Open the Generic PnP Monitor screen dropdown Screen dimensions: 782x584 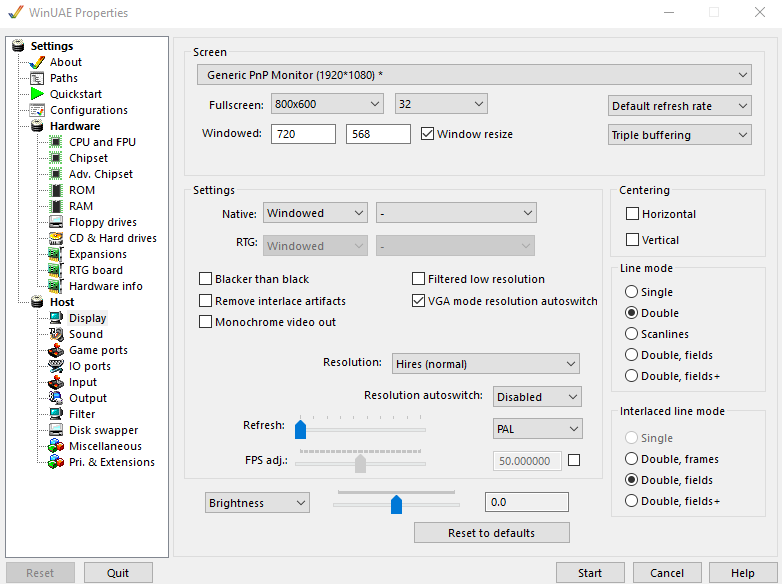point(474,75)
